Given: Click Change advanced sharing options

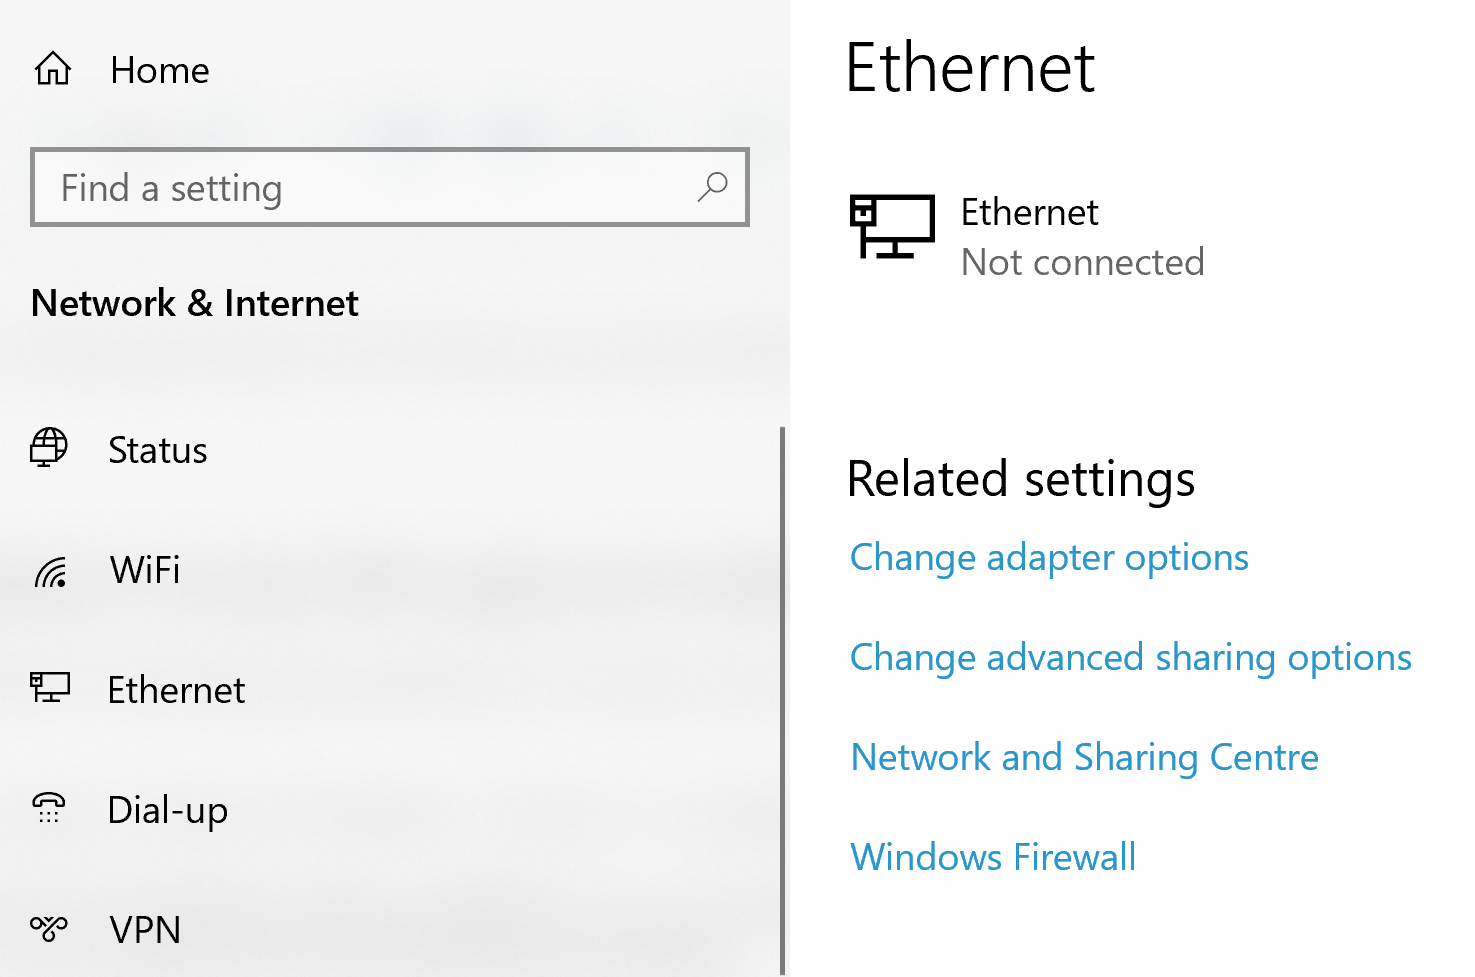Looking at the screenshot, I should [1130, 657].
